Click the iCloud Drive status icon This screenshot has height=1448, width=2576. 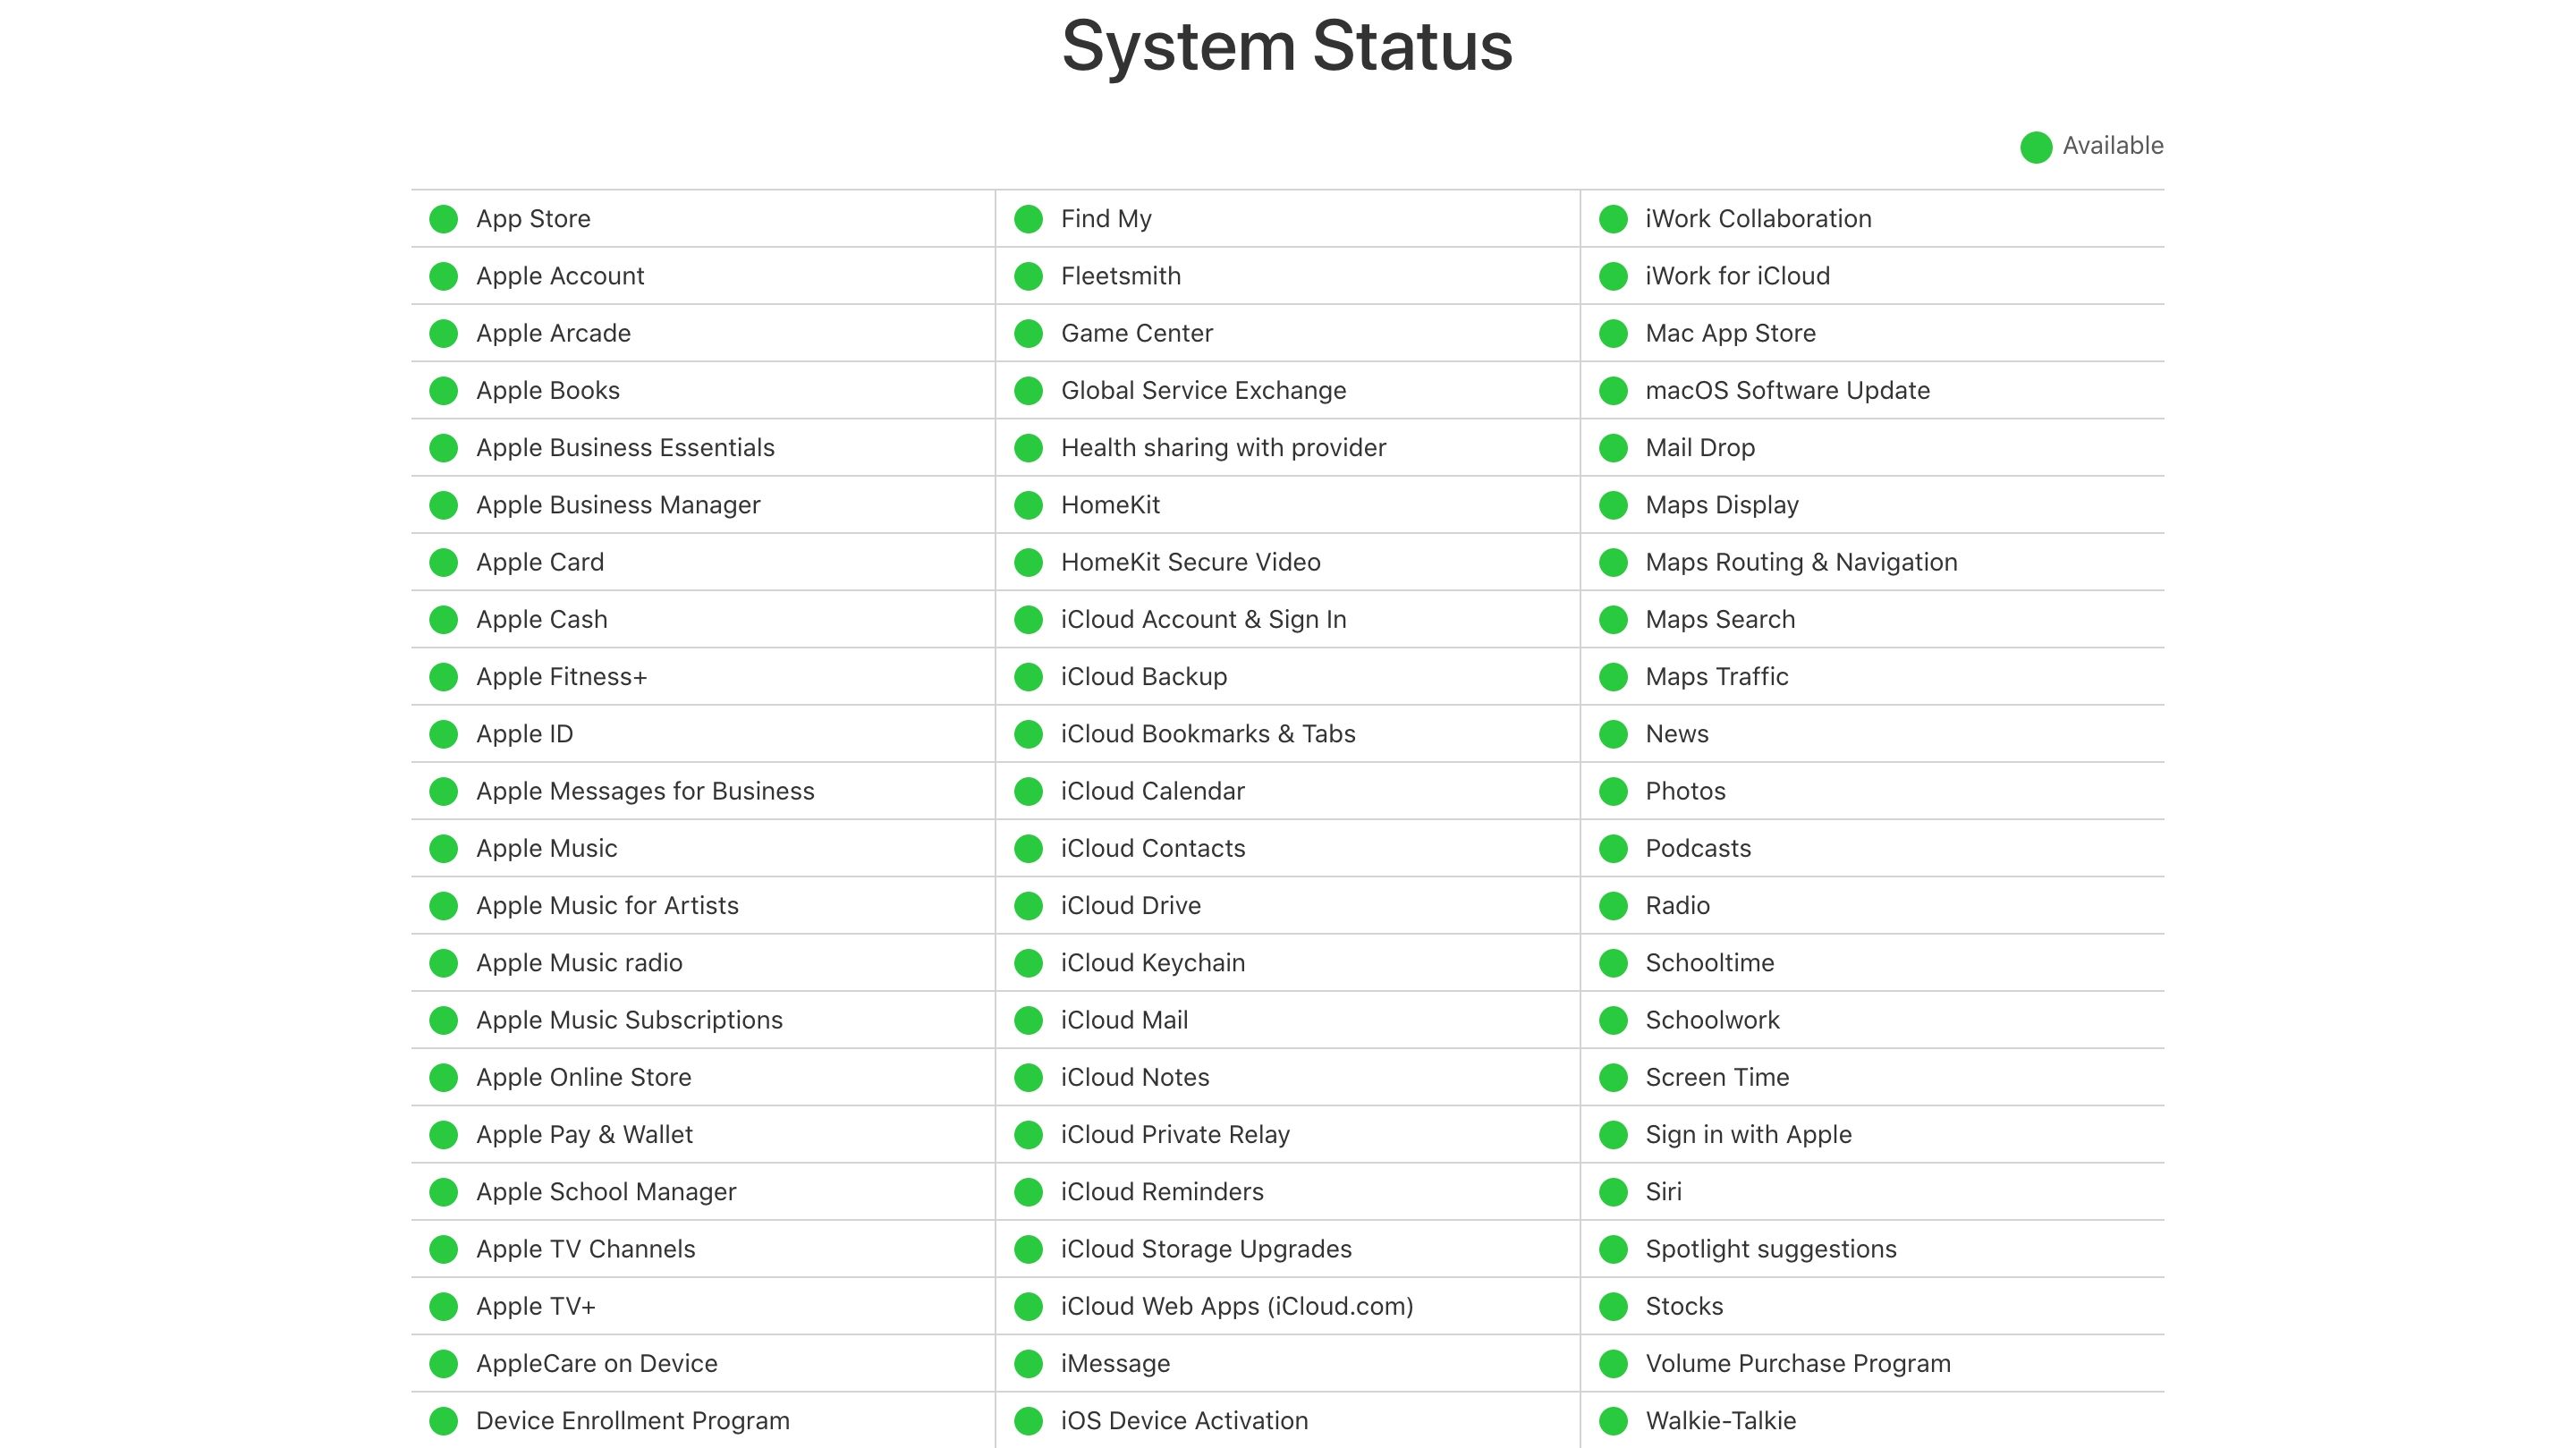pyautogui.click(x=1031, y=904)
